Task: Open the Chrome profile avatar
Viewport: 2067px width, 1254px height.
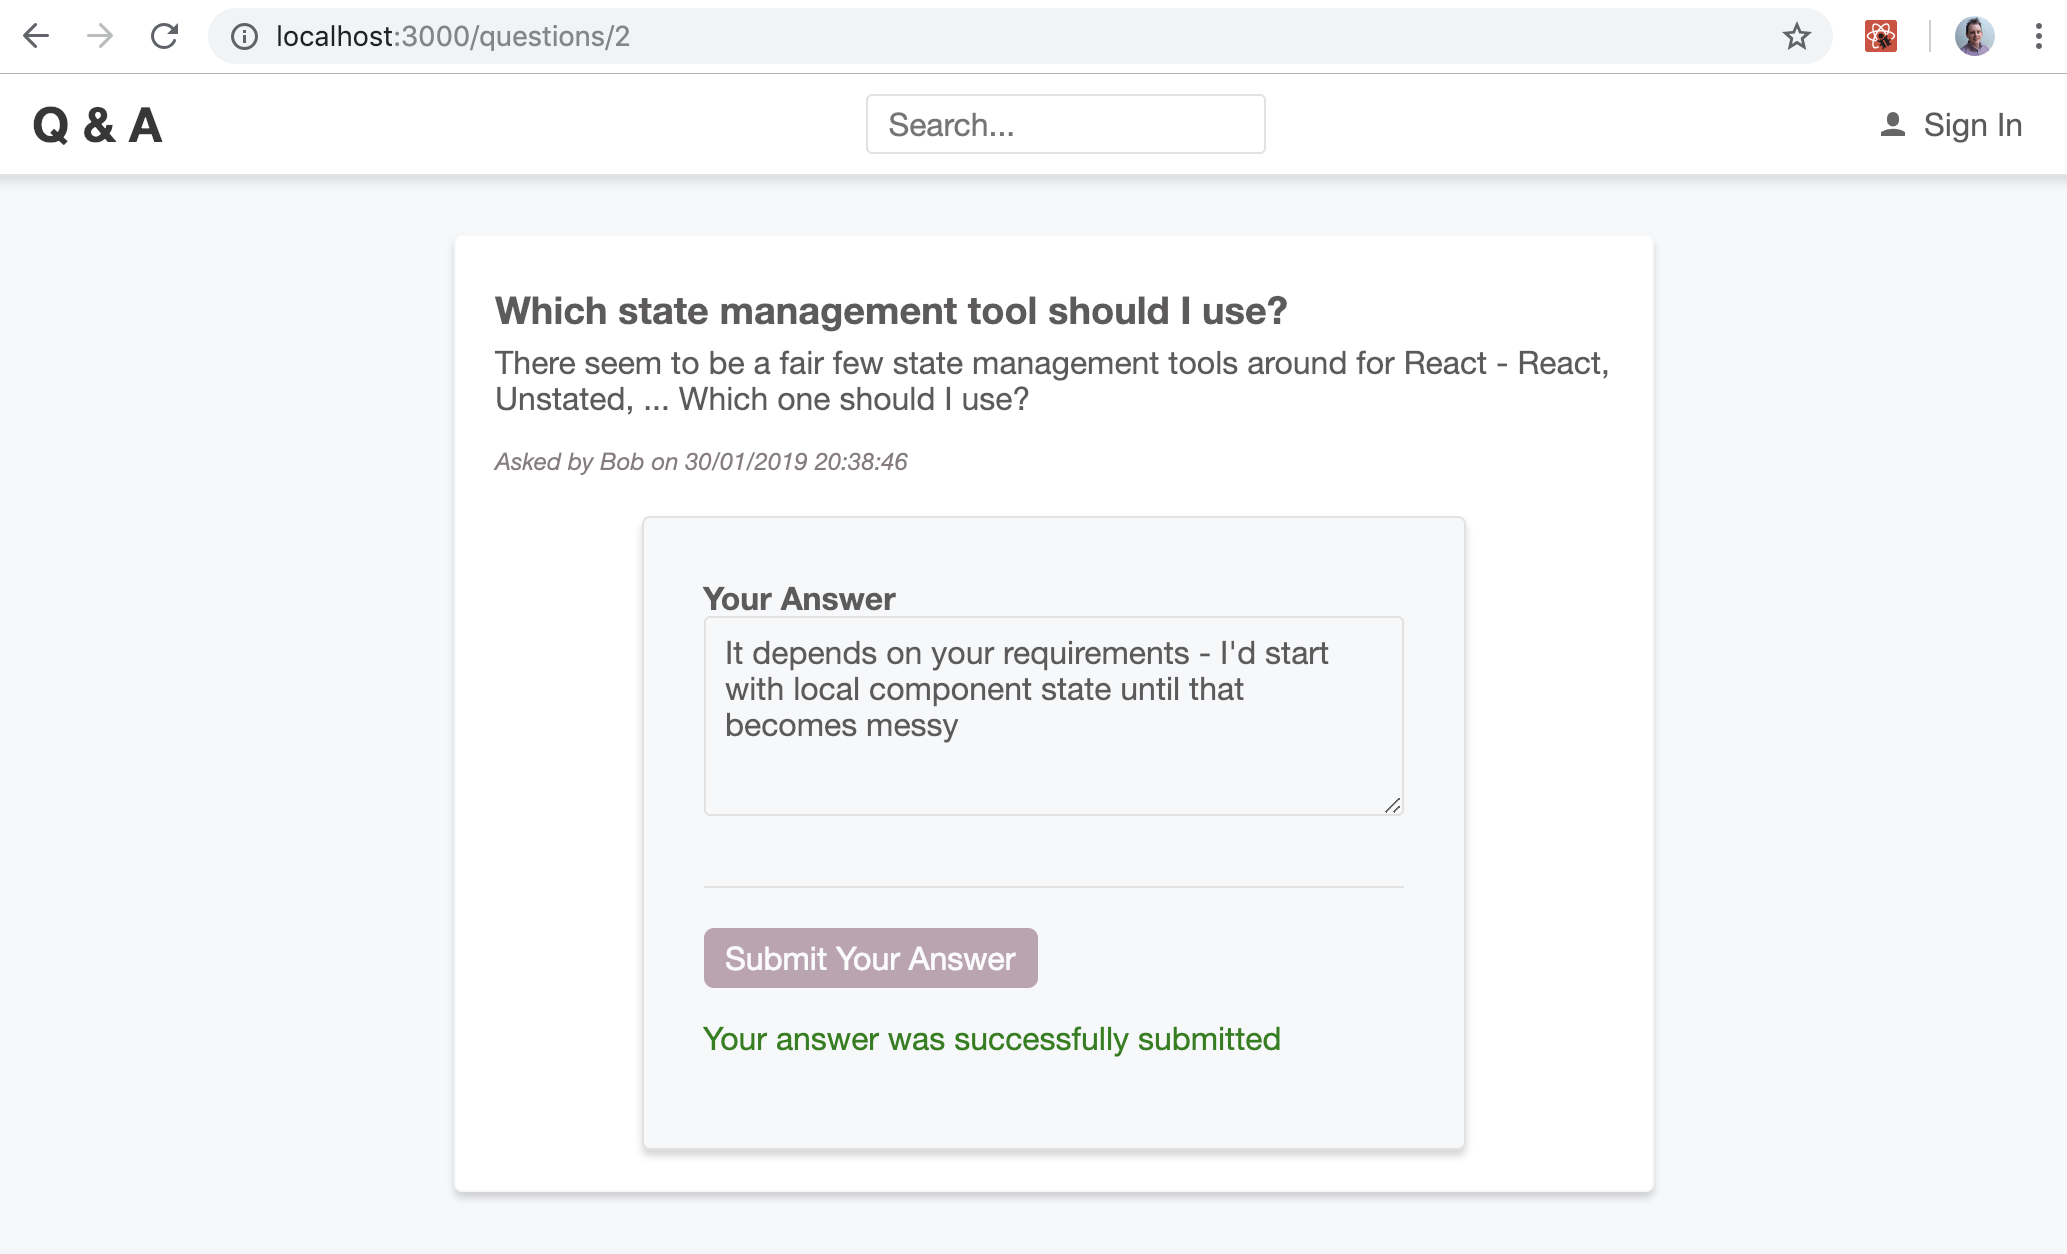Action: click(1974, 37)
